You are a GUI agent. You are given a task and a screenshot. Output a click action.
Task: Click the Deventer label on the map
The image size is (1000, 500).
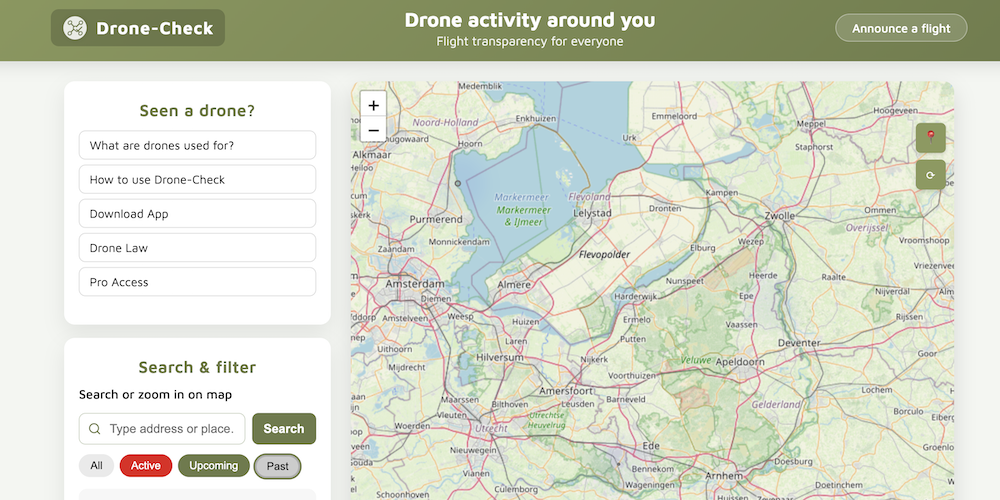pos(799,342)
